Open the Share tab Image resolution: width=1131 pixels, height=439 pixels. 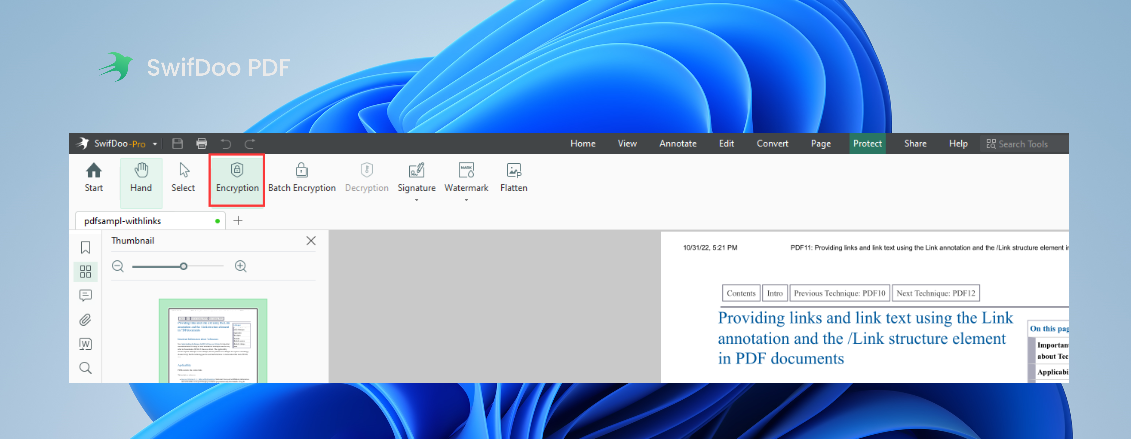(x=915, y=143)
